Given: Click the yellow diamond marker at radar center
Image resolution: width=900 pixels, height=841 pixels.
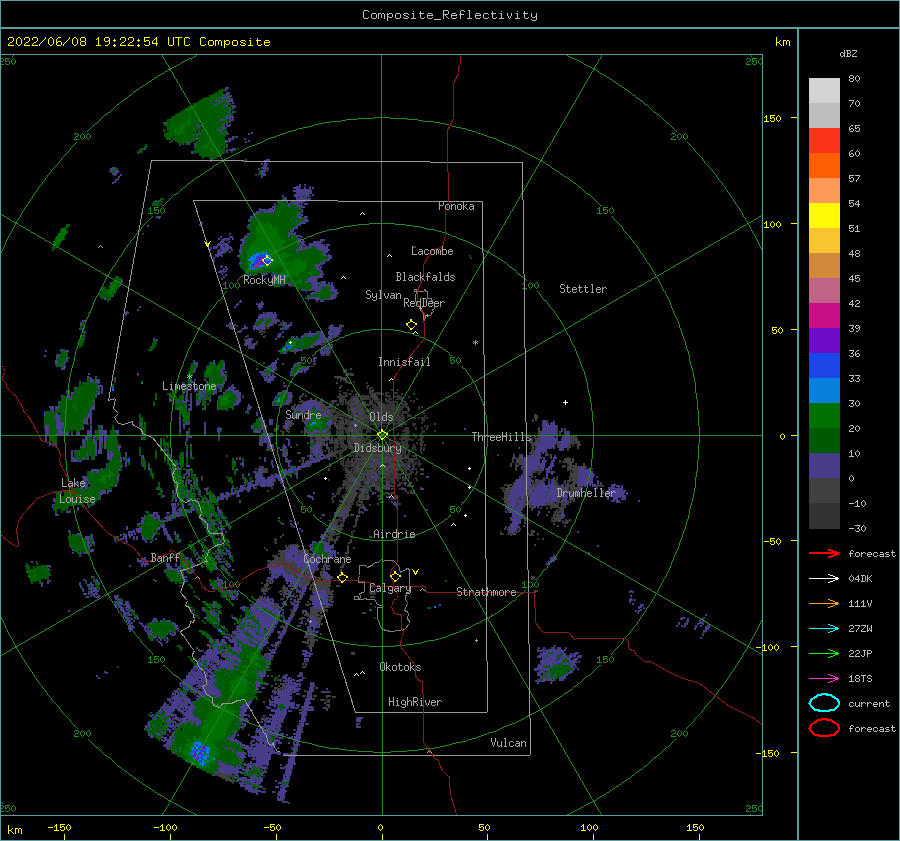Looking at the screenshot, I should pyautogui.click(x=382, y=435).
